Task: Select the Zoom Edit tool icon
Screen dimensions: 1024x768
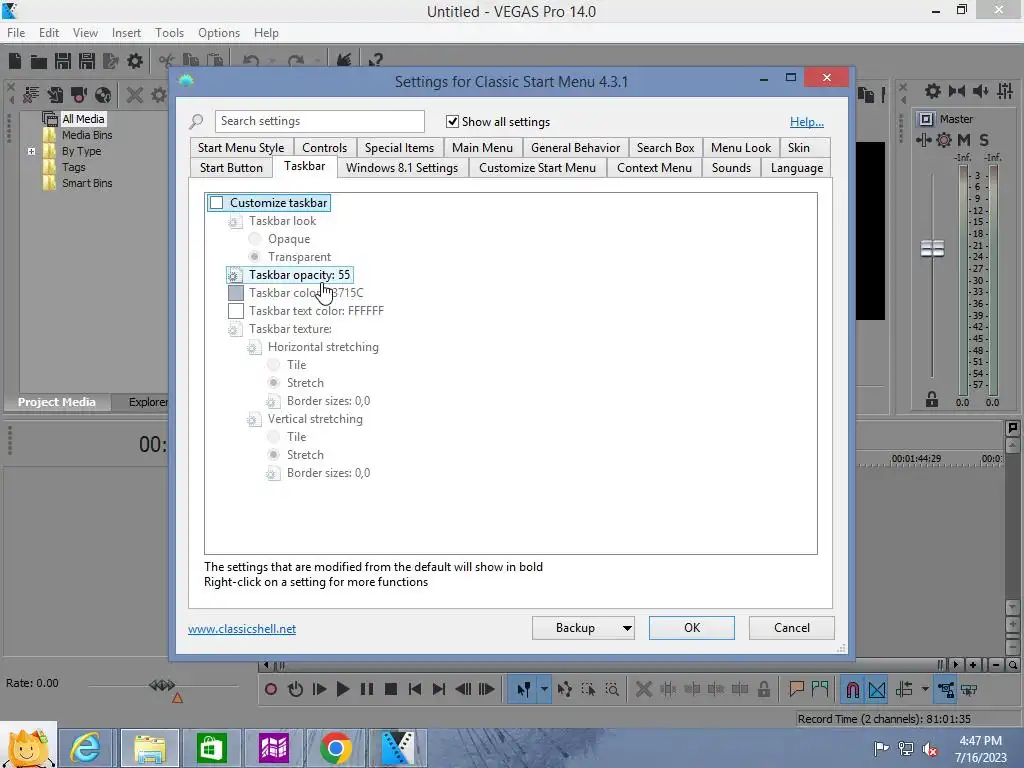Action: click(613, 690)
